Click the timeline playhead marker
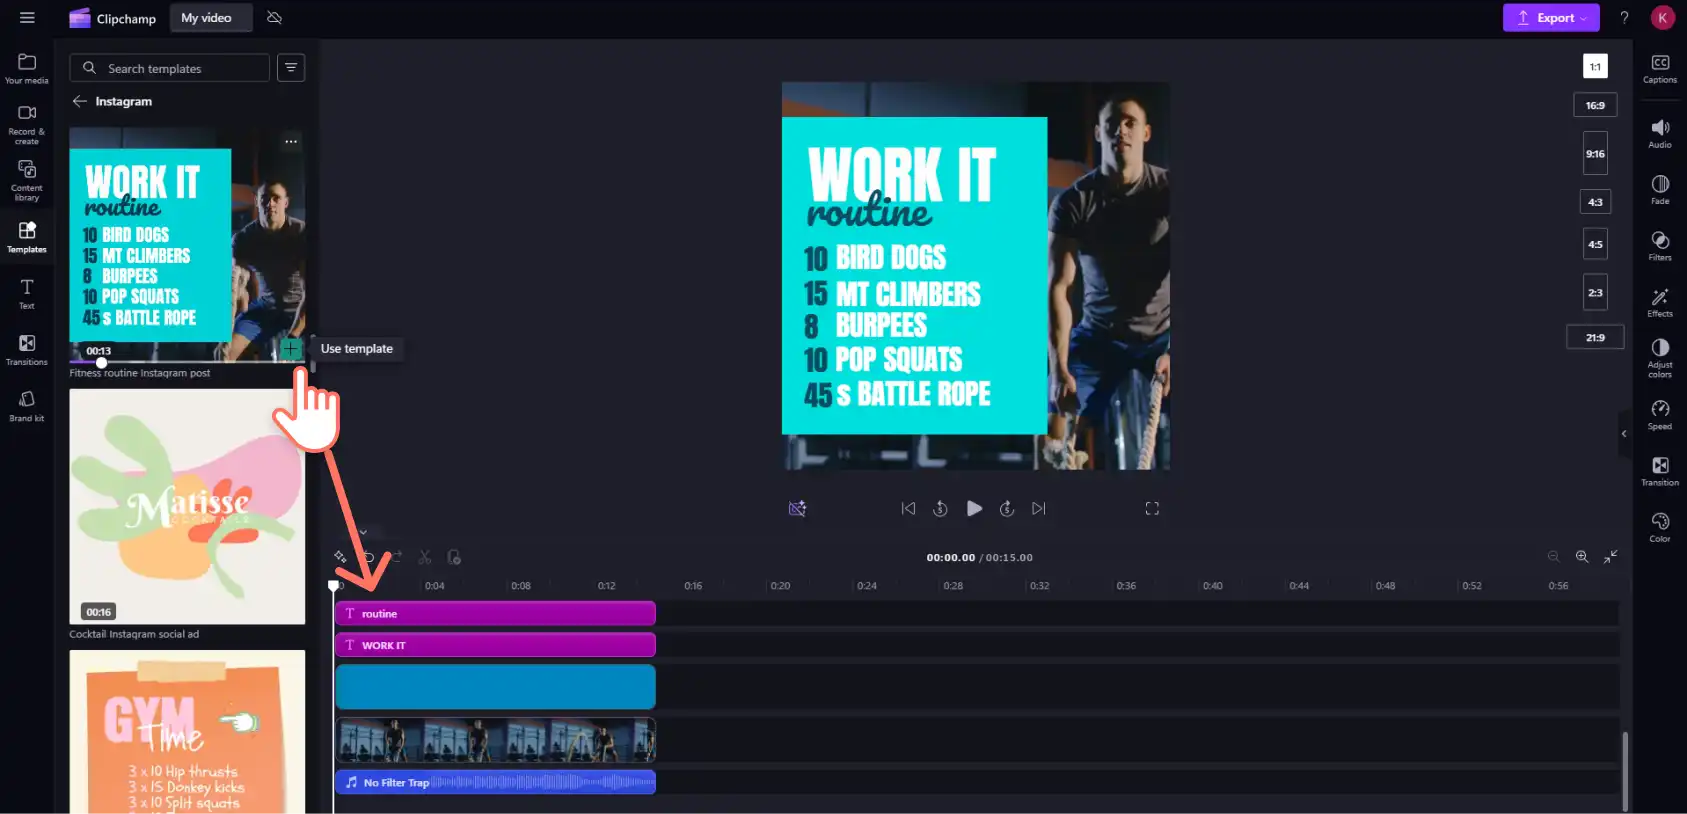Viewport: 1687px width, 814px height. [334, 585]
